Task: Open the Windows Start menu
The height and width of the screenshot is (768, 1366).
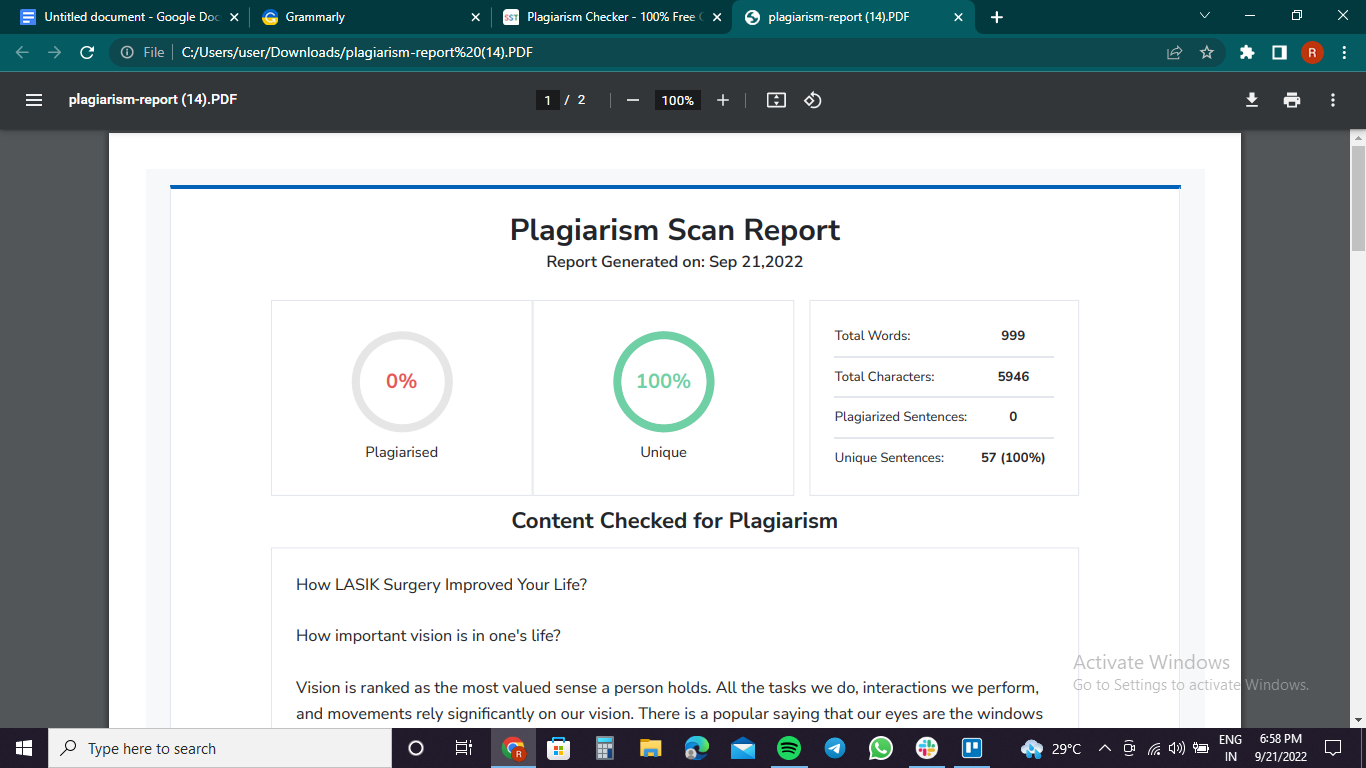Action: click(24, 748)
